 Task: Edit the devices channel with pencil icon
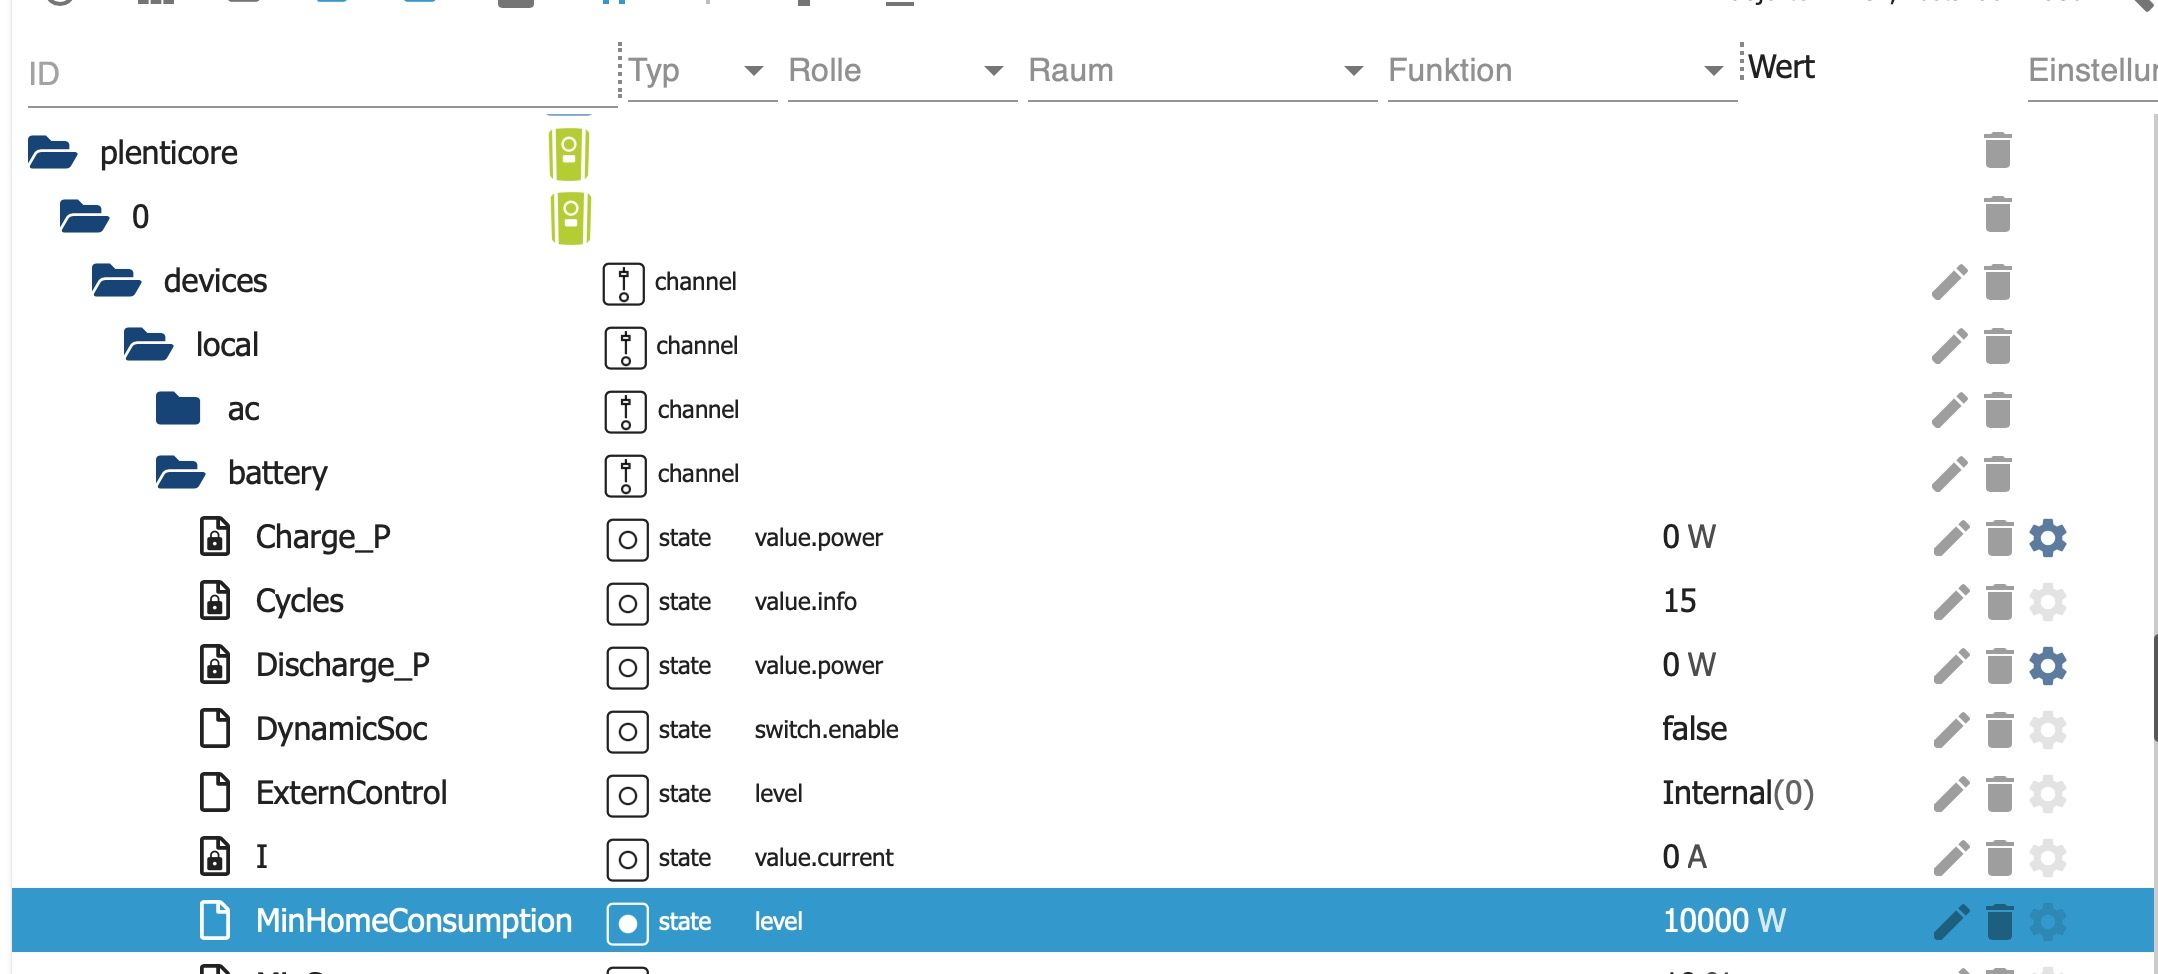[1950, 282]
